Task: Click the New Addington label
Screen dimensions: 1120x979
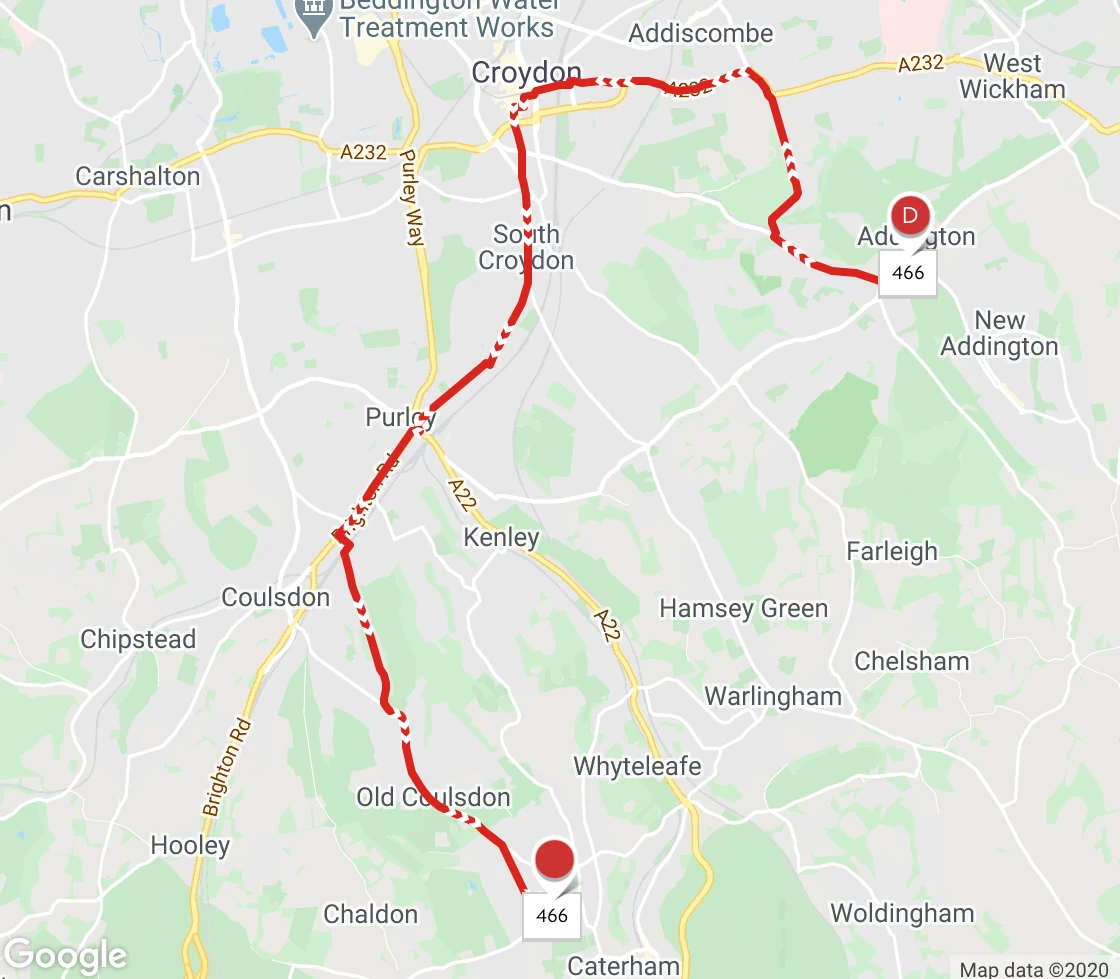Action: pyautogui.click(x=999, y=333)
